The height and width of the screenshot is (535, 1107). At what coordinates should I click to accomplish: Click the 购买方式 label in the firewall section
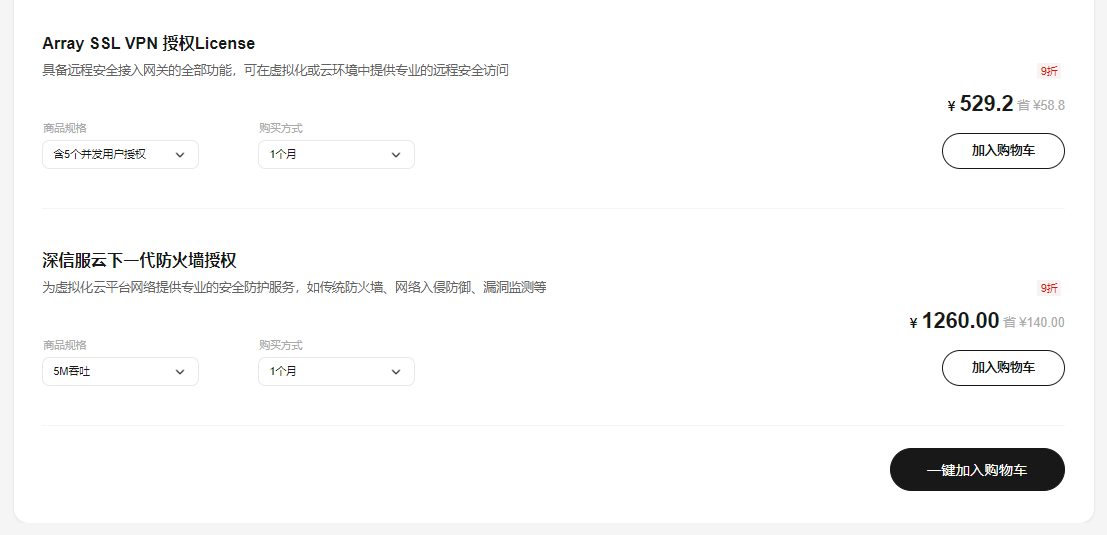click(x=280, y=345)
